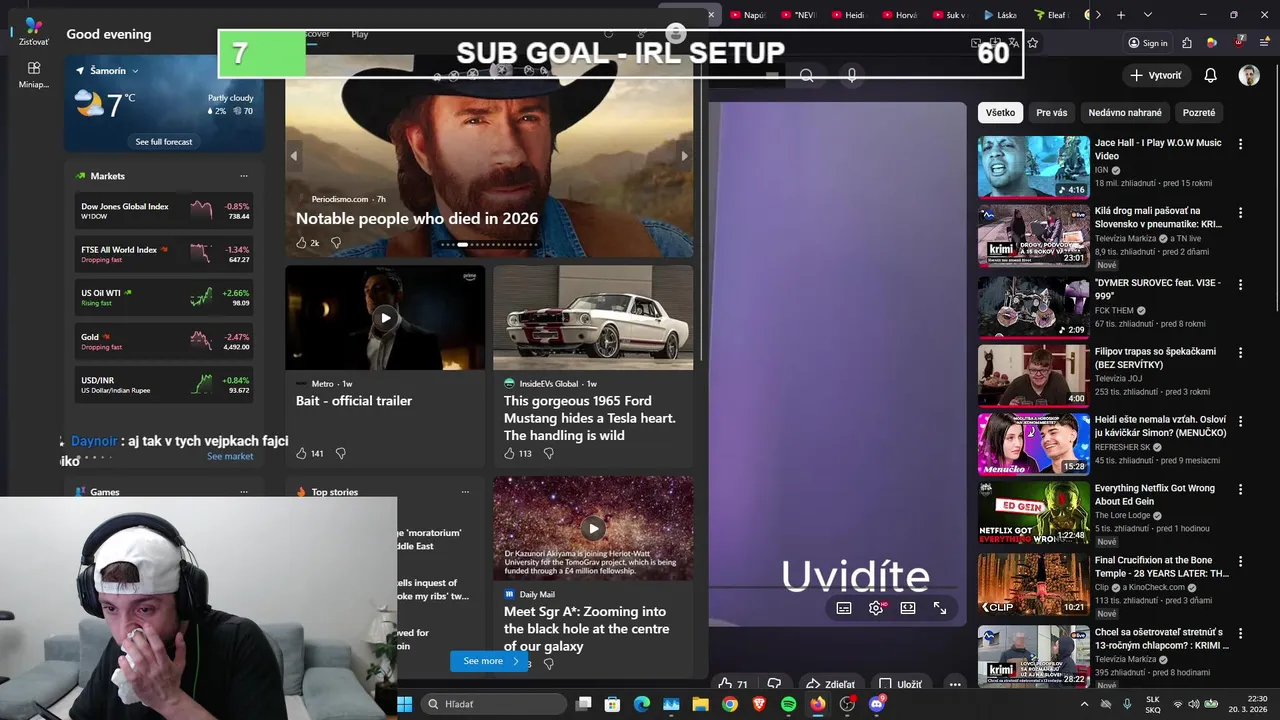
Task: Open Spotify from the taskbar
Action: 788,704
